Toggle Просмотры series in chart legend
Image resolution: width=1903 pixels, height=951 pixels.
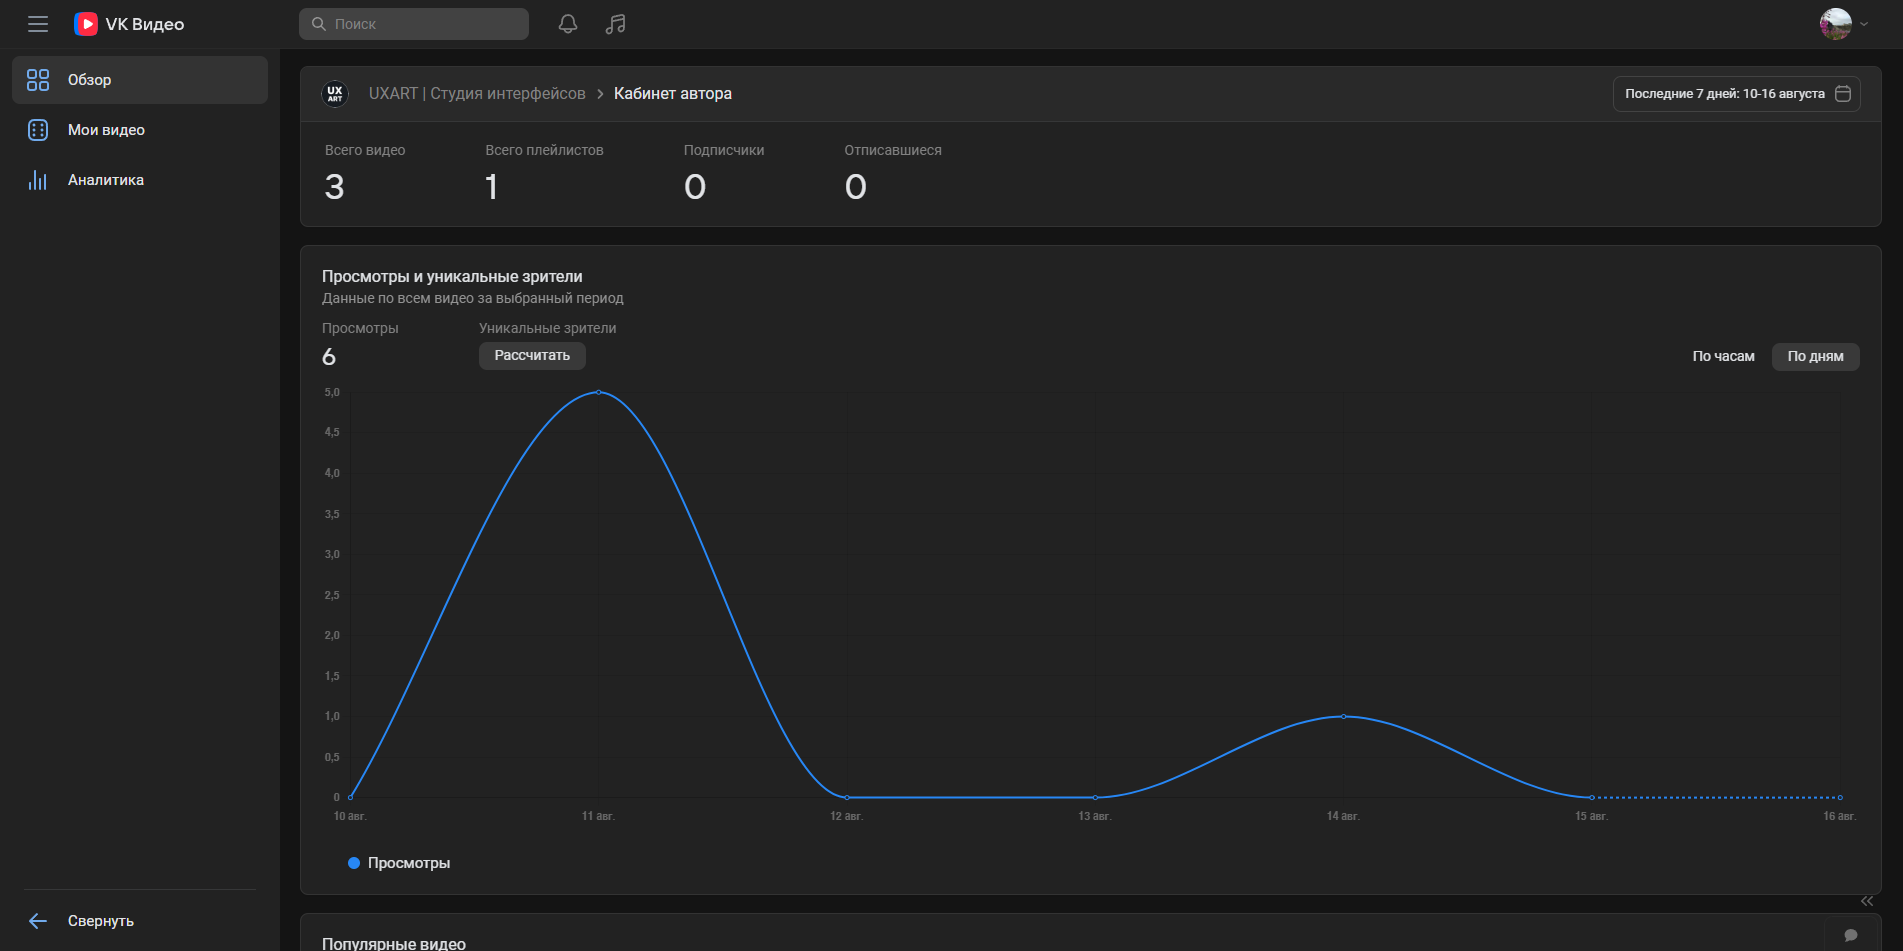coord(399,863)
